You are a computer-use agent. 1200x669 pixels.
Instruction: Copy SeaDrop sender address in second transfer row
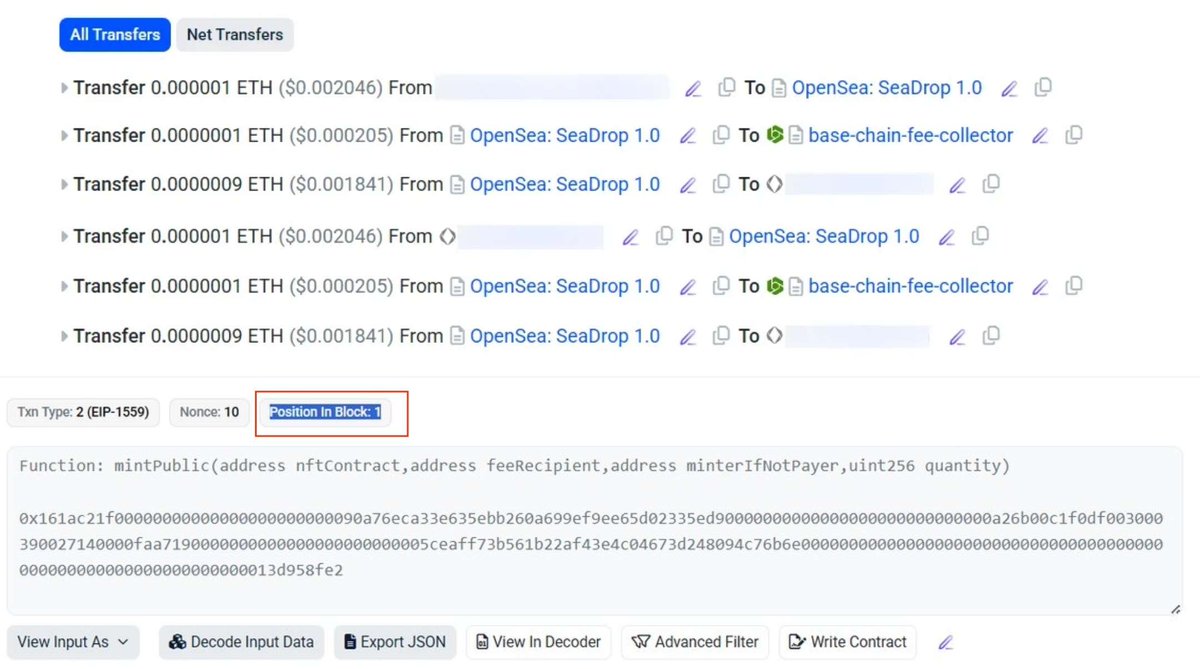tap(721, 135)
